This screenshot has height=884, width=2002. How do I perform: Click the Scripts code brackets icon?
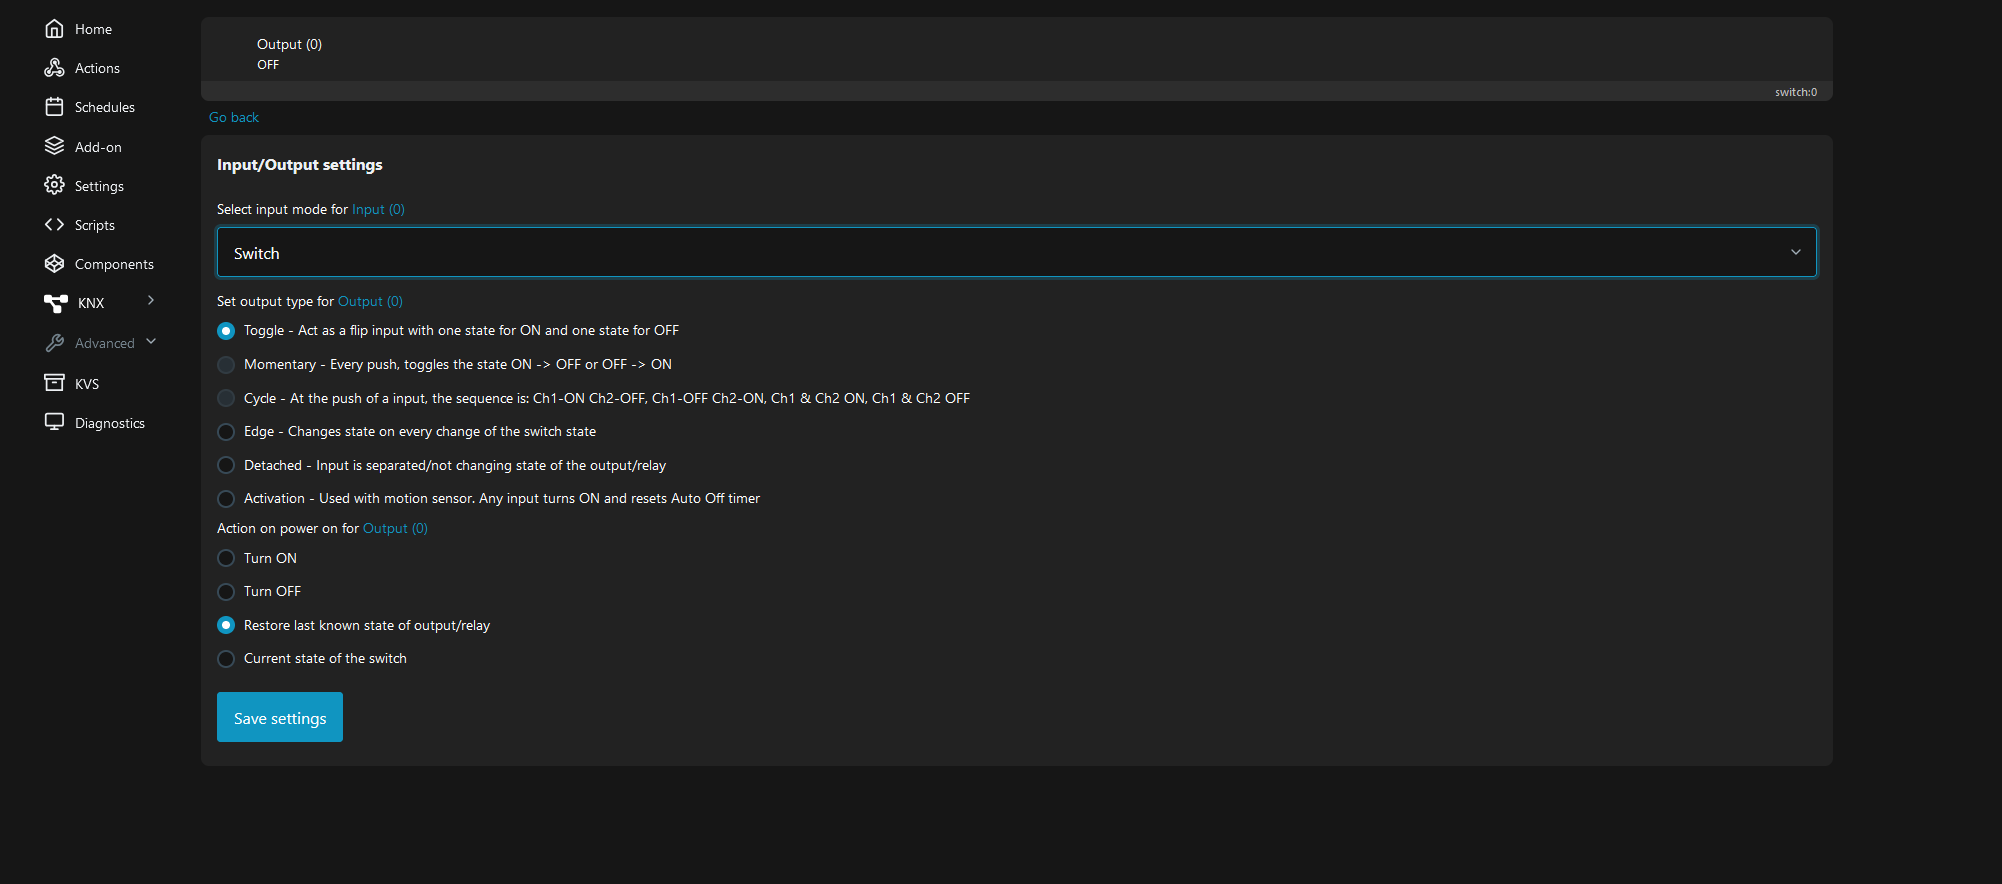point(54,225)
